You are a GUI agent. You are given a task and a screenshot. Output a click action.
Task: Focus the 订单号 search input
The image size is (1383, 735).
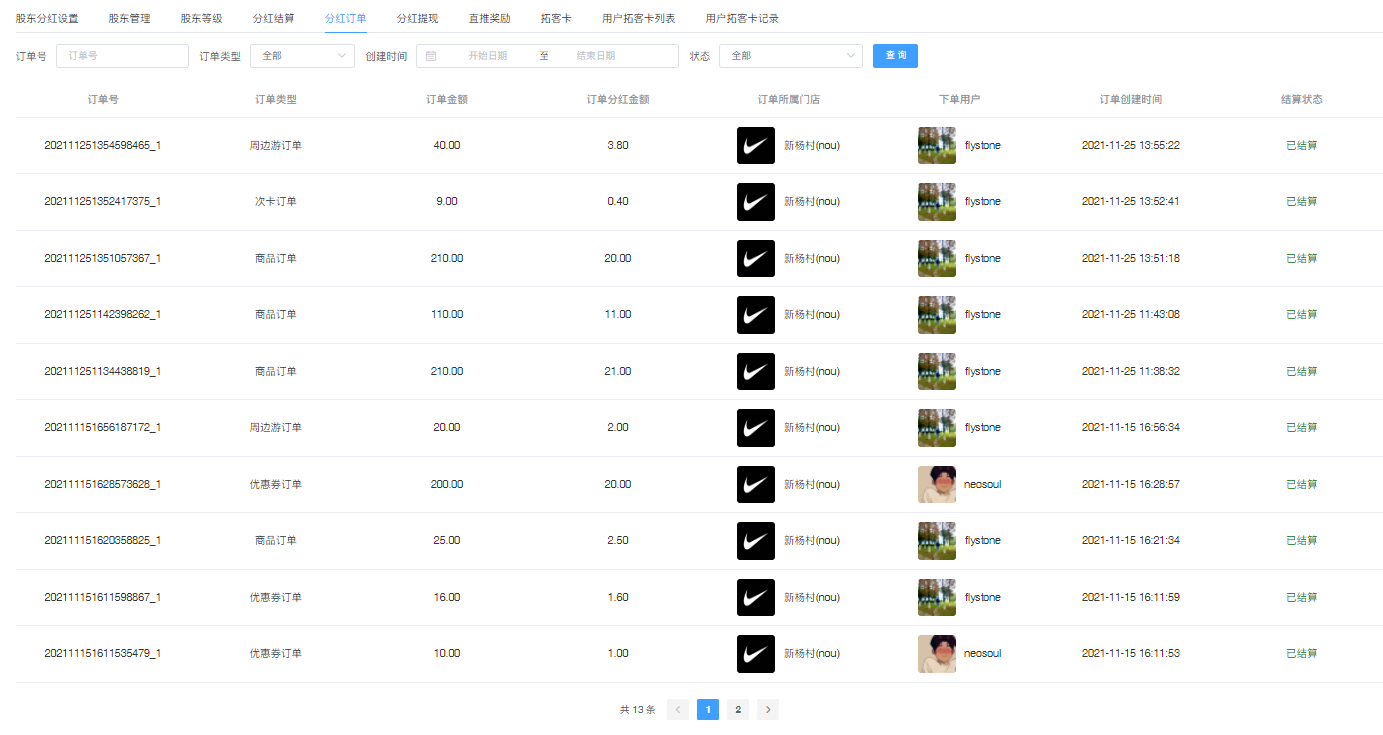tap(122, 56)
